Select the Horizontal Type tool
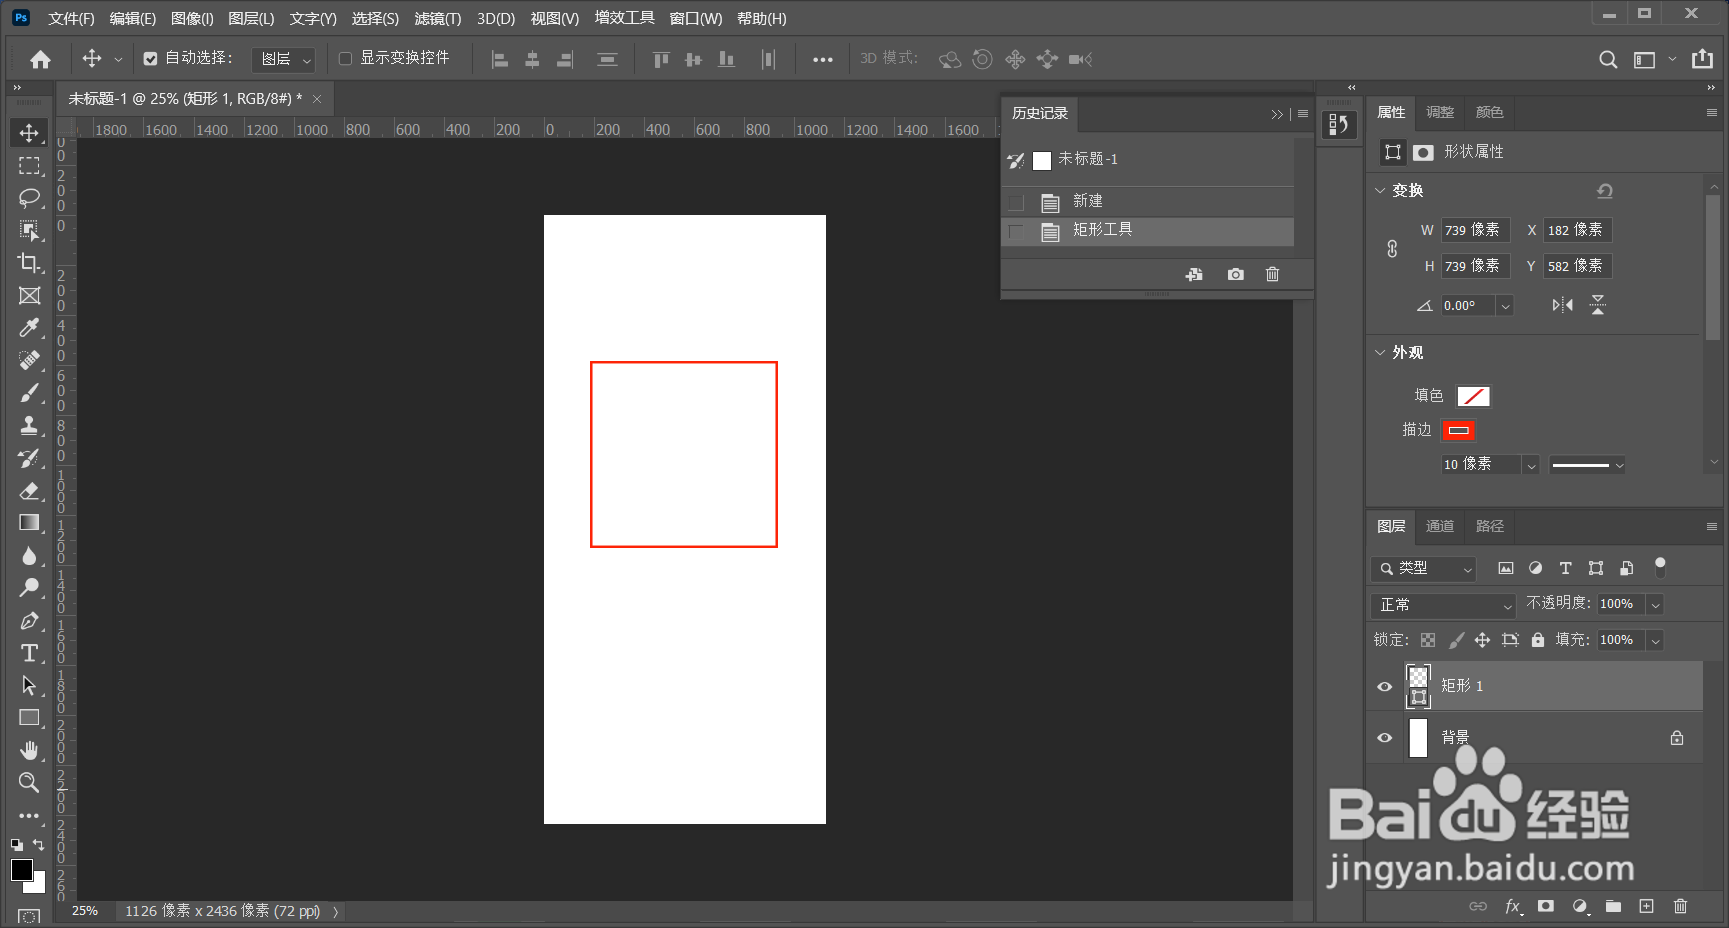The image size is (1729, 928). pyautogui.click(x=29, y=653)
